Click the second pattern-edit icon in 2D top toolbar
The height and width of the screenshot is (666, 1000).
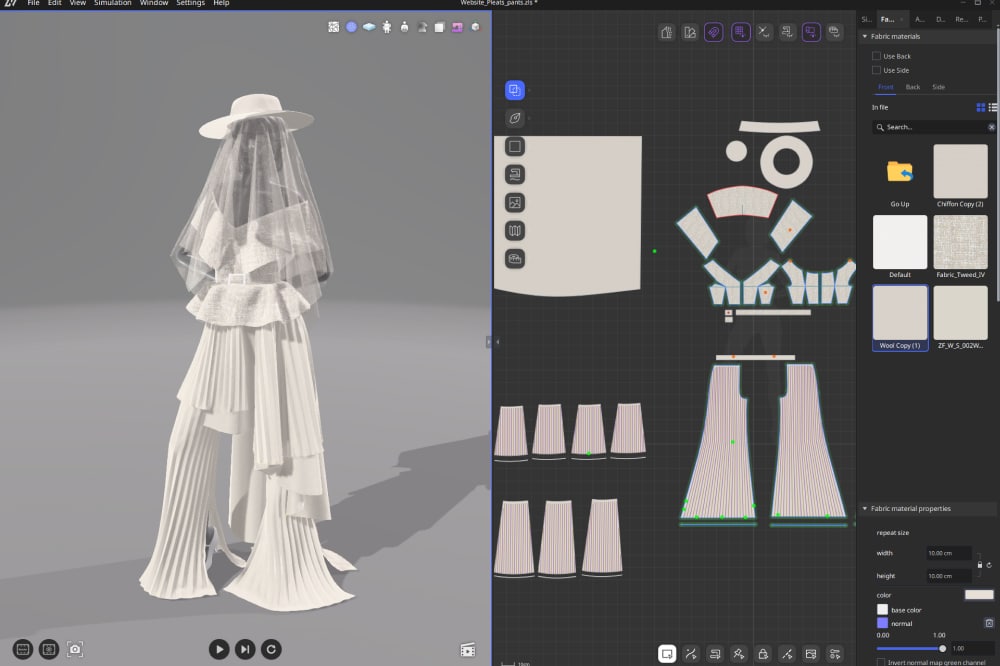(x=690, y=32)
